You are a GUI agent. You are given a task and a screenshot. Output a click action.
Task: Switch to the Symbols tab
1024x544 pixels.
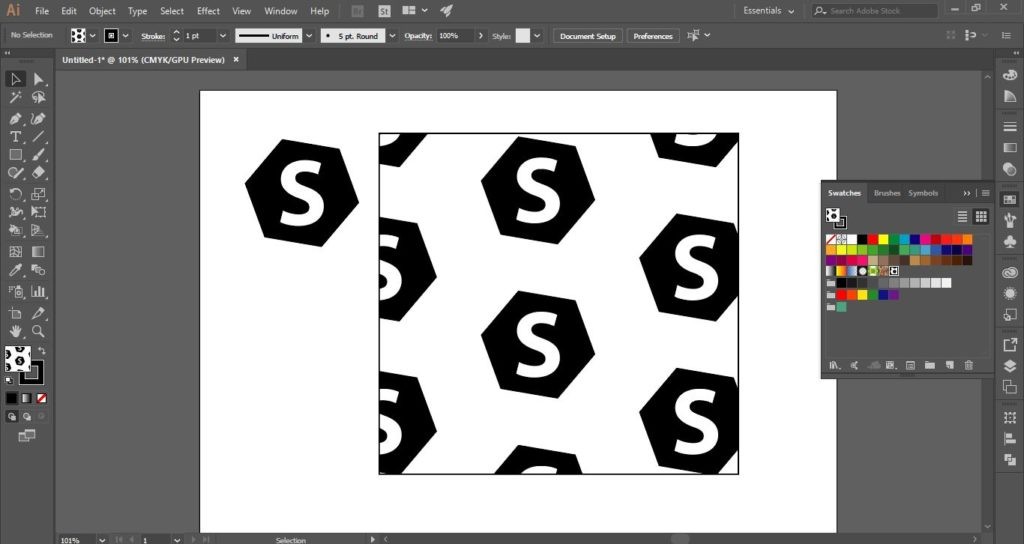[923, 193]
